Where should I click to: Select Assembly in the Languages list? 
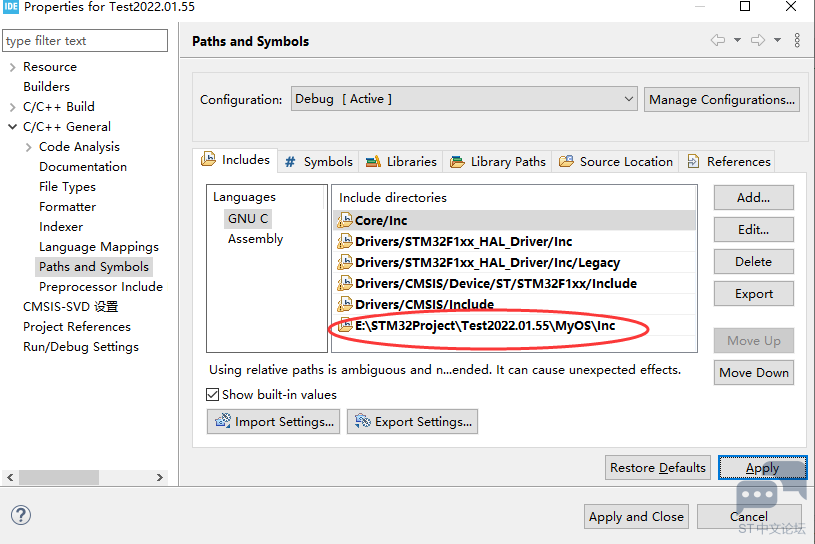[x=255, y=239]
